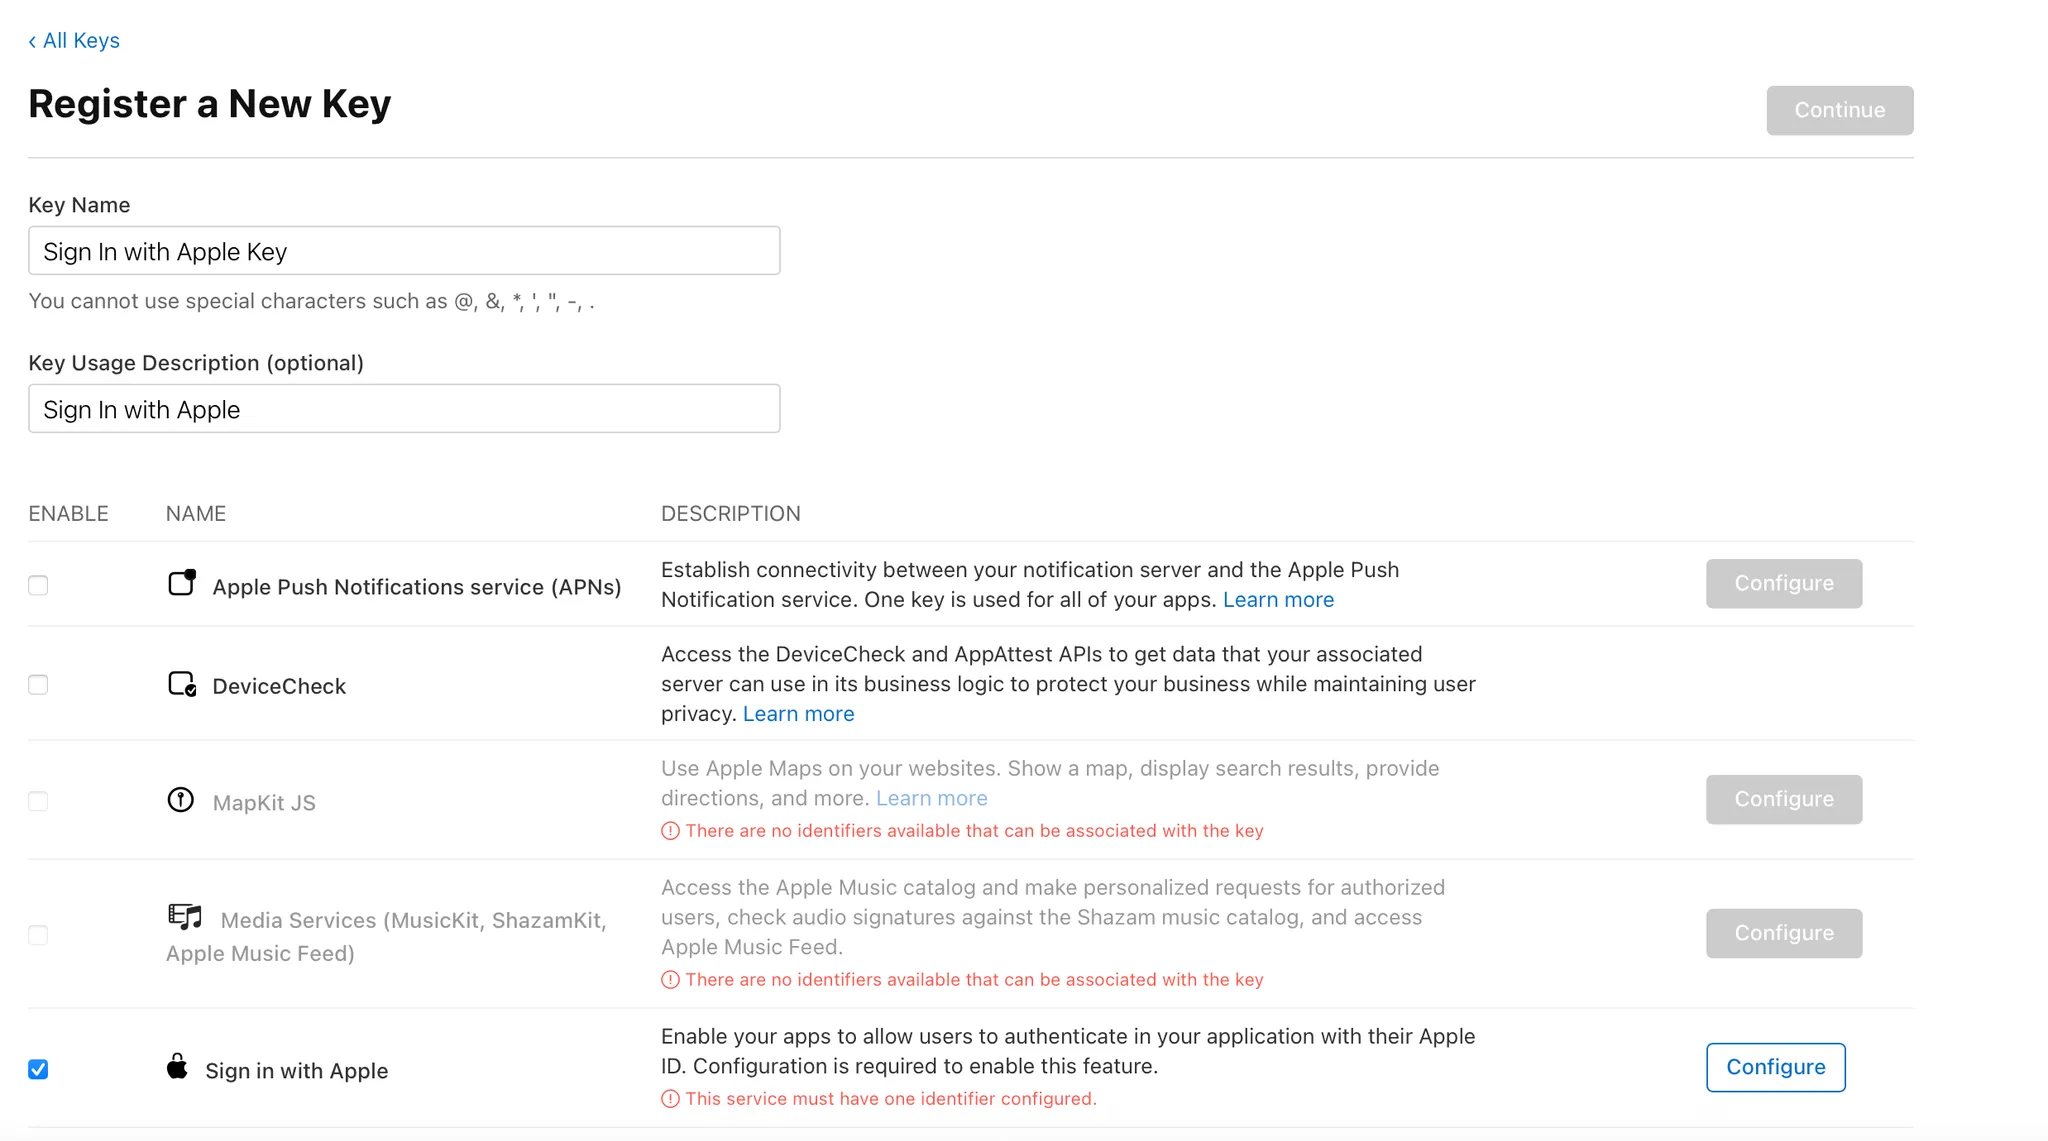Click the APNs notification service icon
The image size is (2048, 1141).
pos(182,583)
